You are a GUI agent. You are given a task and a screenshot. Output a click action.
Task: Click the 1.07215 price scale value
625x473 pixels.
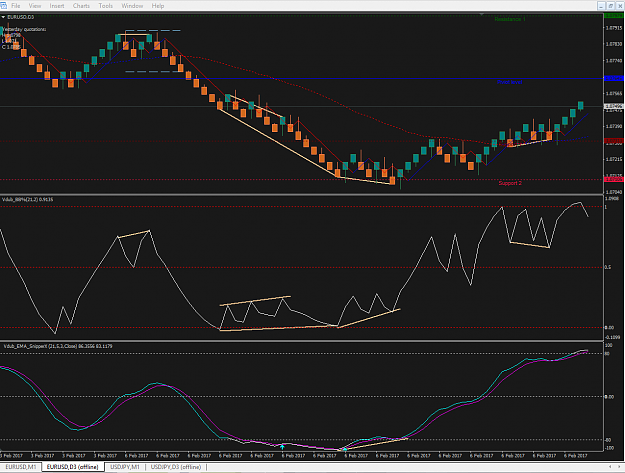tap(614, 159)
